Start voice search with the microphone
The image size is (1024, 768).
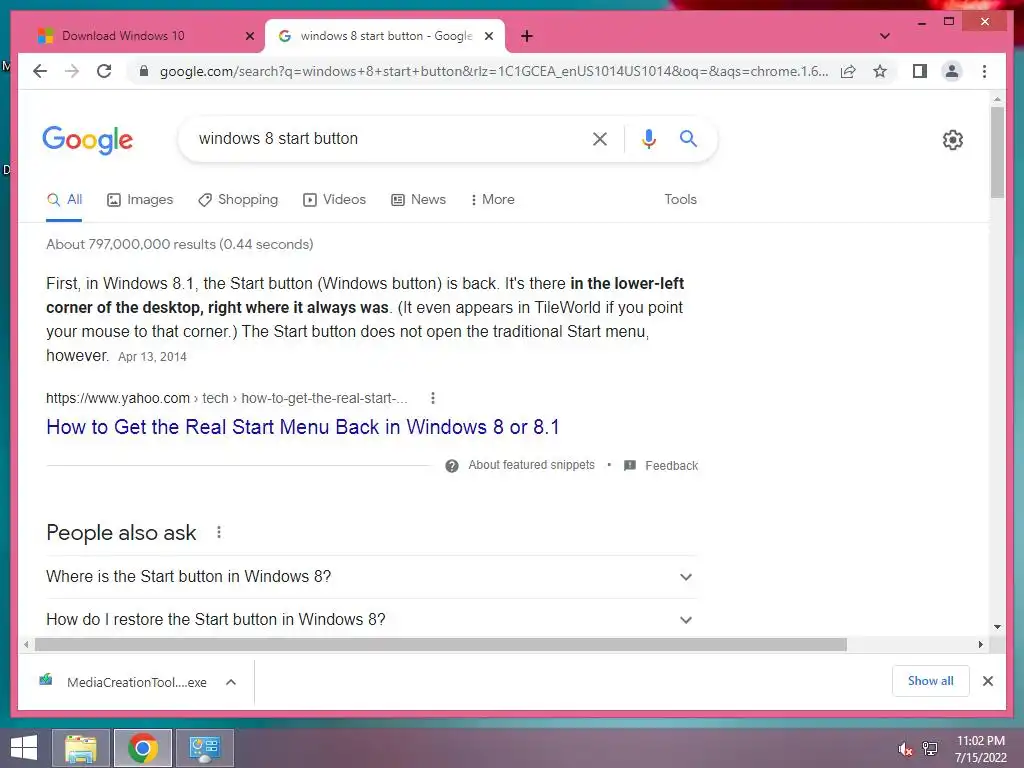(x=648, y=138)
